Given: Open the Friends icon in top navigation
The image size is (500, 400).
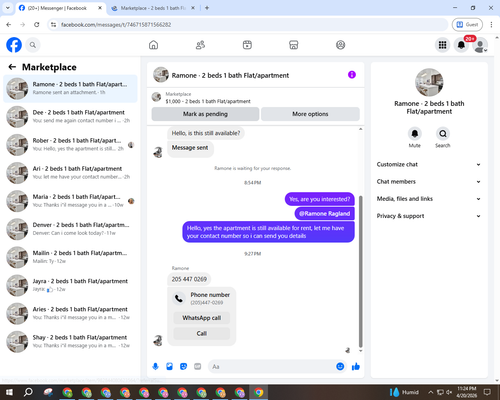Looking at the screenshot, I should pos(200,45).
